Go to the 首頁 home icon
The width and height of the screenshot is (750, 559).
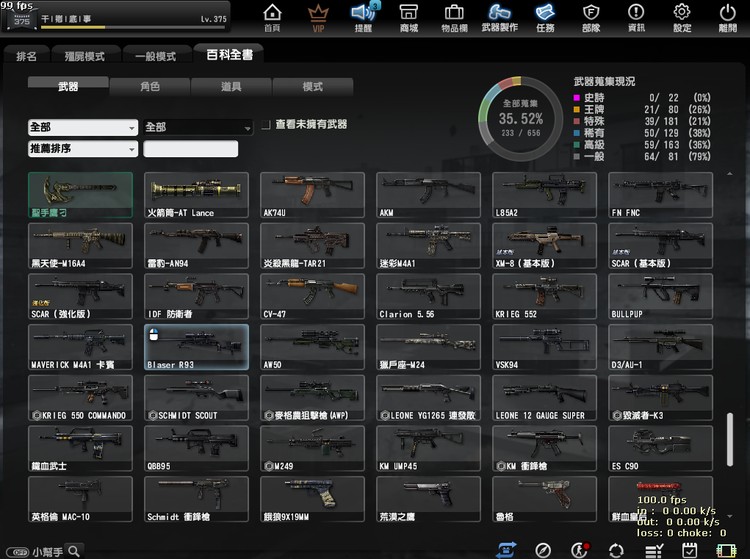coord(272,18)
